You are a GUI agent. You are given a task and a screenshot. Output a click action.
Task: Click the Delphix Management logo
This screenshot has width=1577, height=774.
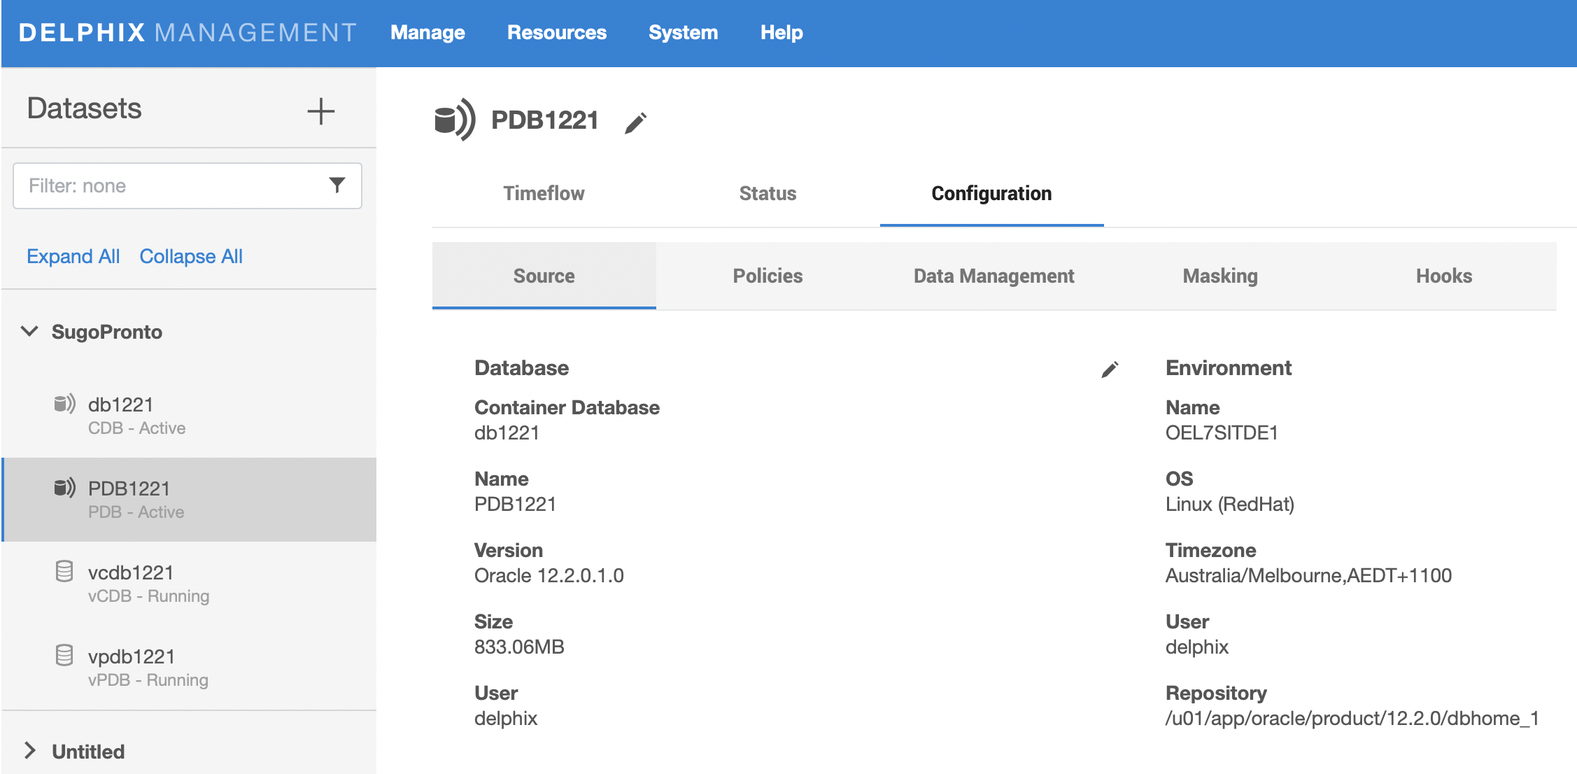click(188, 32)
